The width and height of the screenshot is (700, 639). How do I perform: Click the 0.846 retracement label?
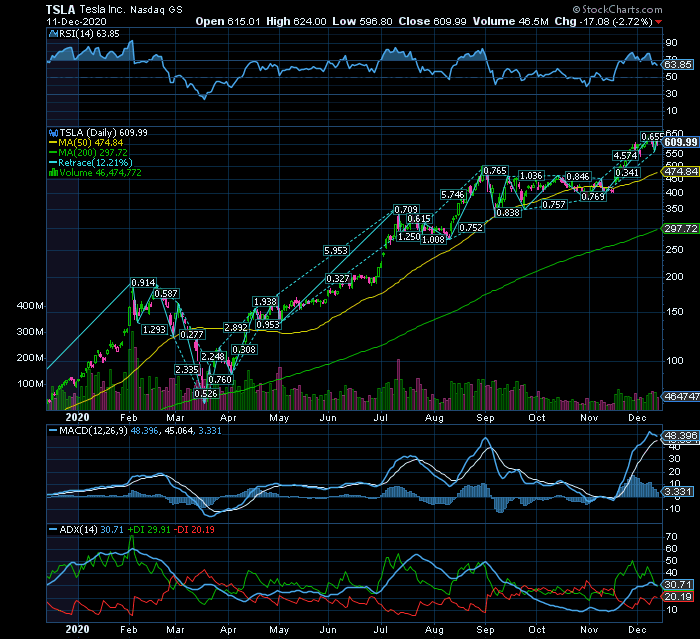(x=578, y=176)
